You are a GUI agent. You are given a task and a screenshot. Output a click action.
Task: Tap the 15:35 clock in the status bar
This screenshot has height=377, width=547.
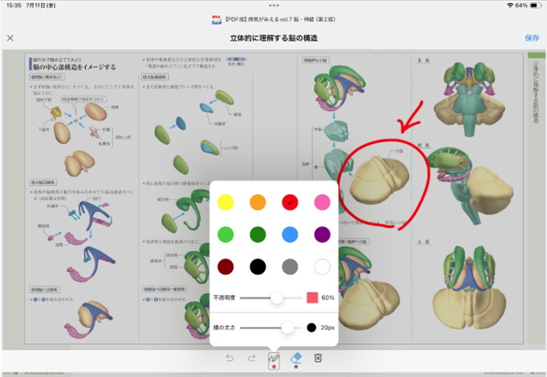coord(13,5)
